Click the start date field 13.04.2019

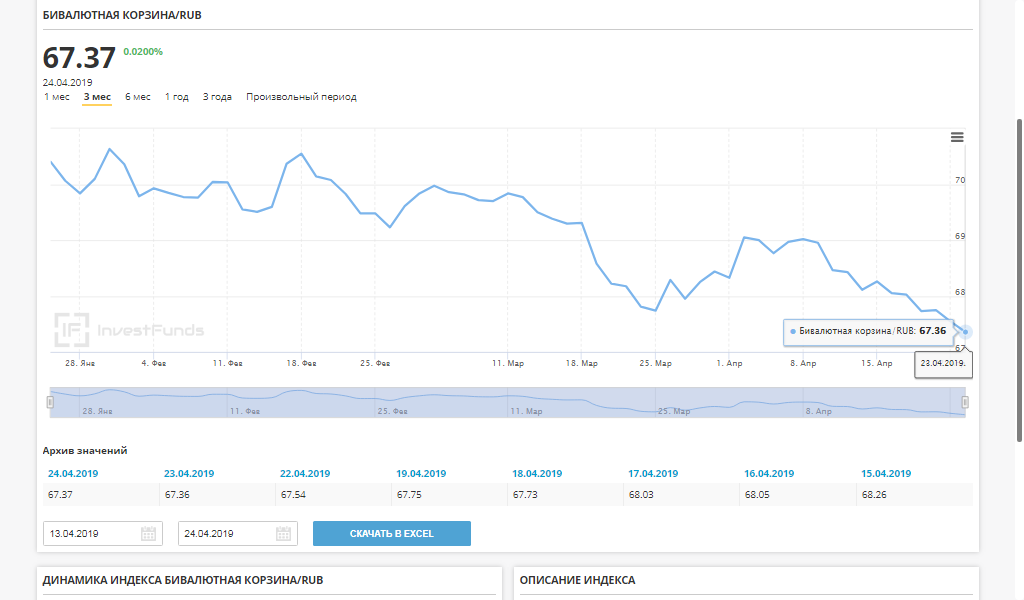[90, 534]
